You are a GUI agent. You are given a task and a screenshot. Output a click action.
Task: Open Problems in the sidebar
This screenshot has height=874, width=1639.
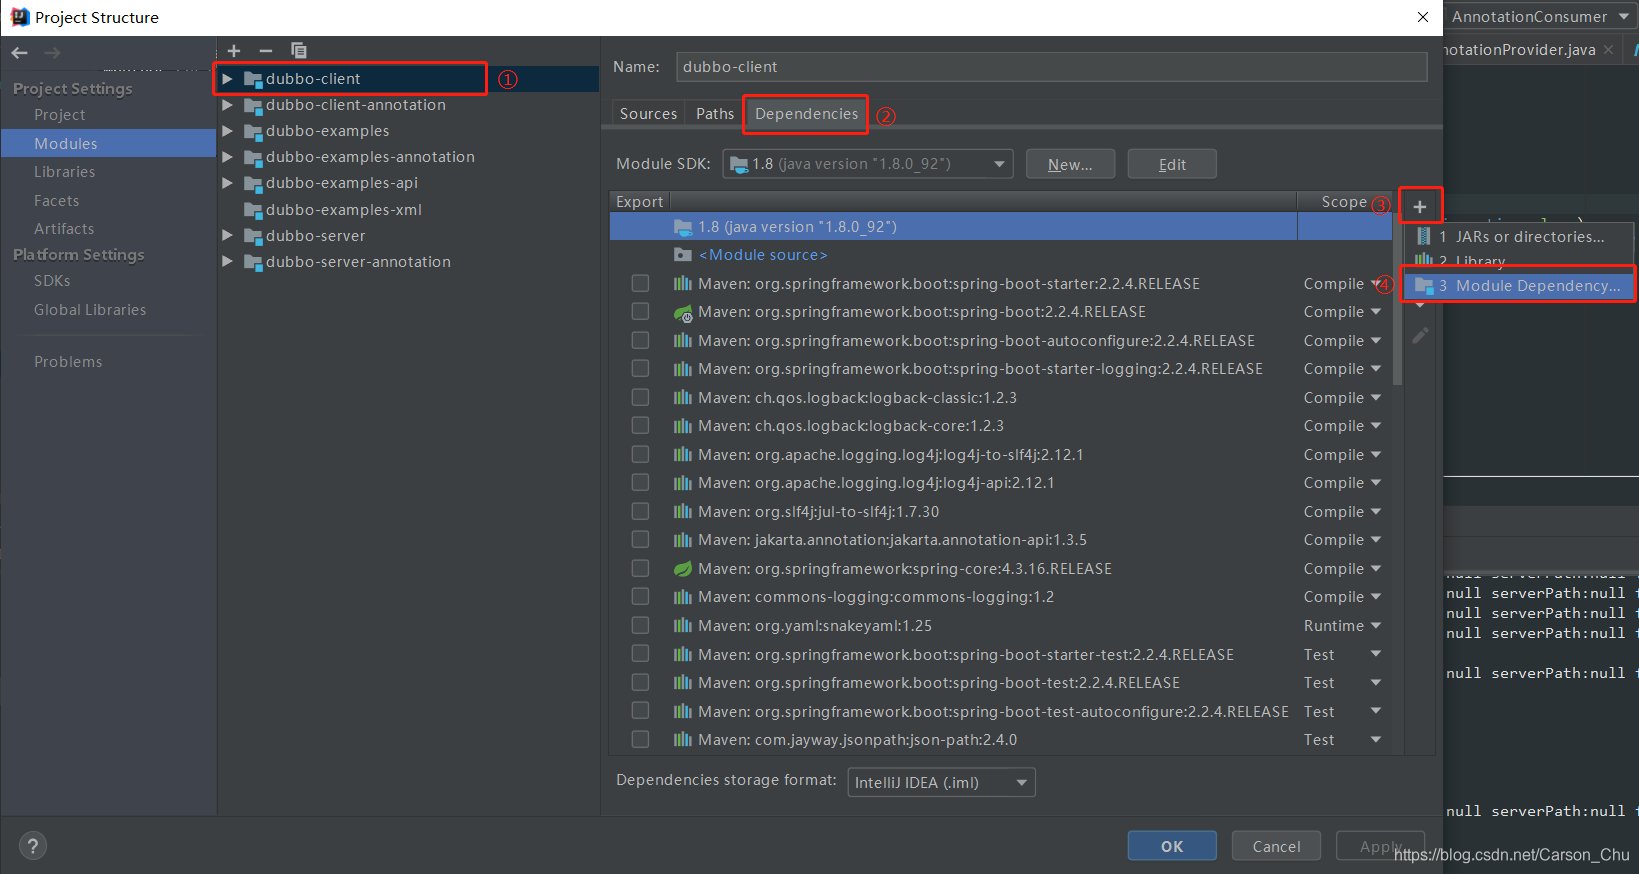click(68, 362)
